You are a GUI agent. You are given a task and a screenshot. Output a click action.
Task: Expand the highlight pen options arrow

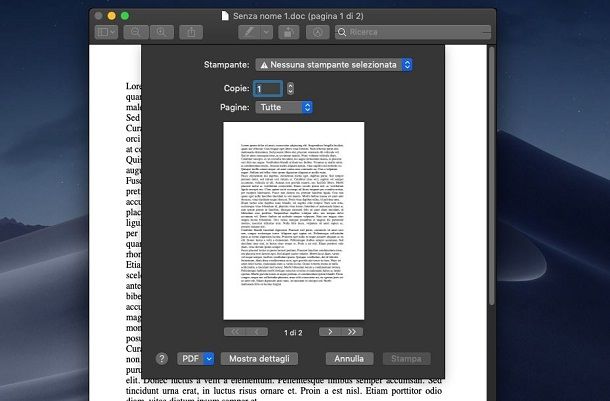pyautogui.click(x=266, y=32)
